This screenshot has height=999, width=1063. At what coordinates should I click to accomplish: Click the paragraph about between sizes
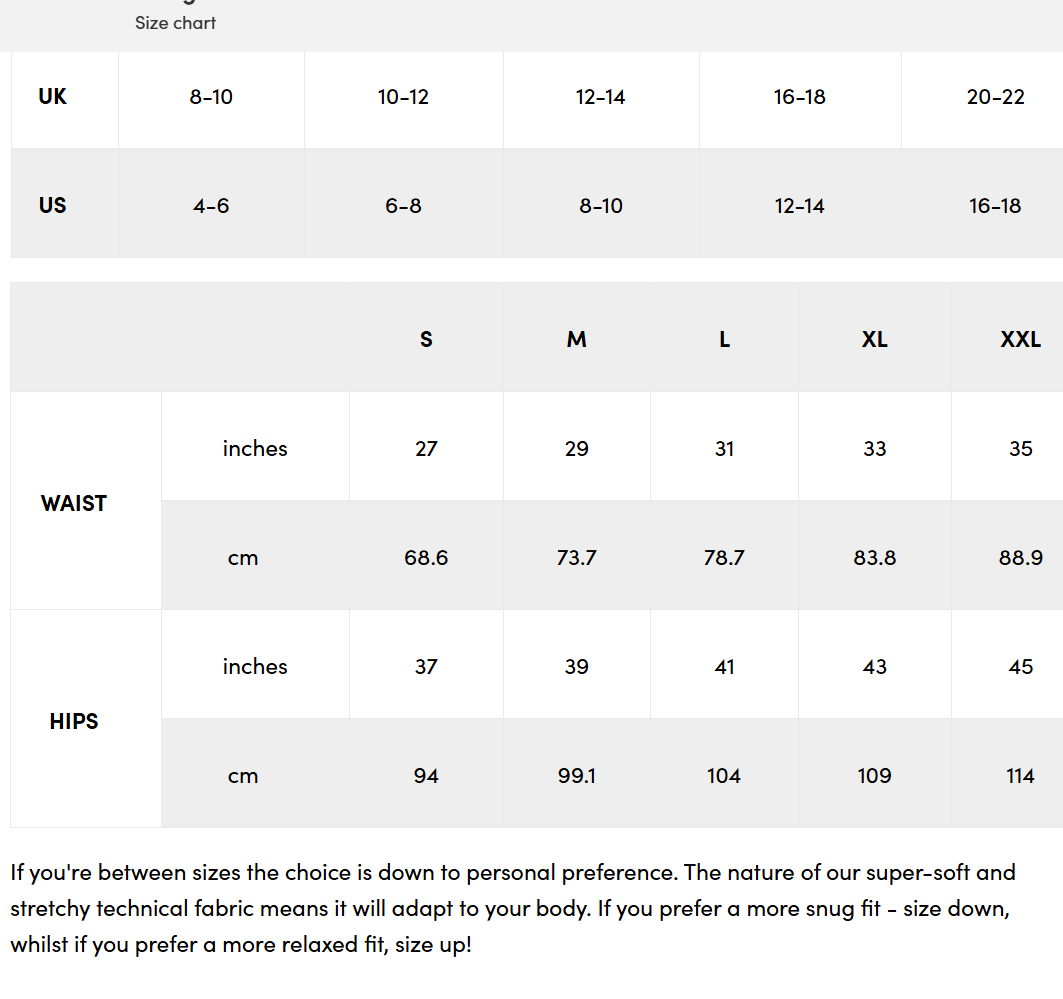[513, 908]
